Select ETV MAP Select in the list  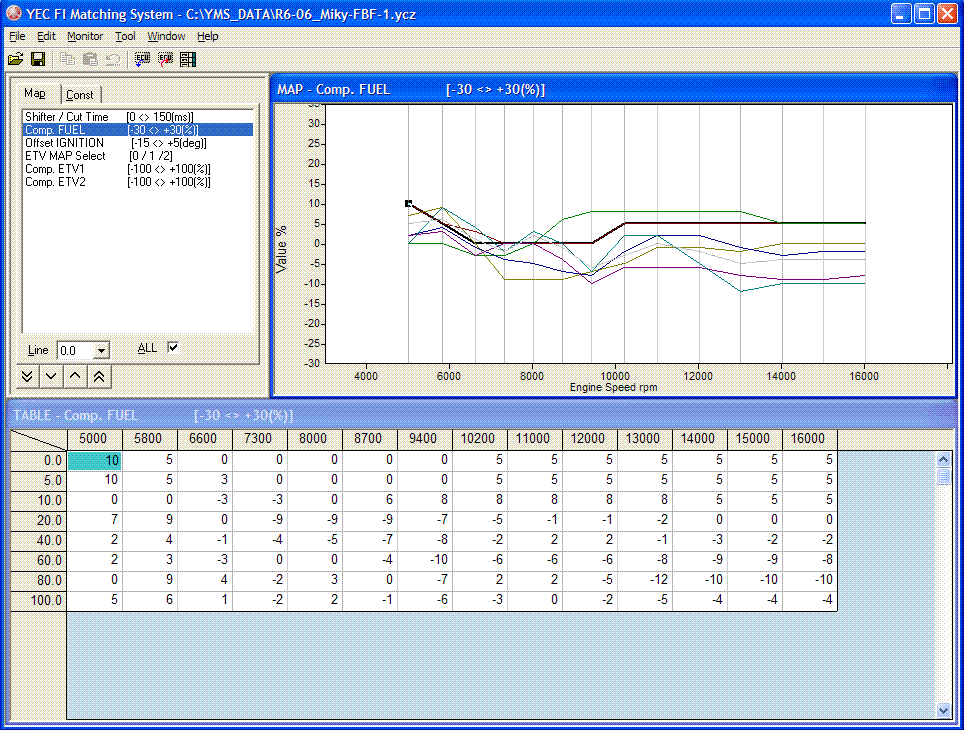[x=138, y=156]
